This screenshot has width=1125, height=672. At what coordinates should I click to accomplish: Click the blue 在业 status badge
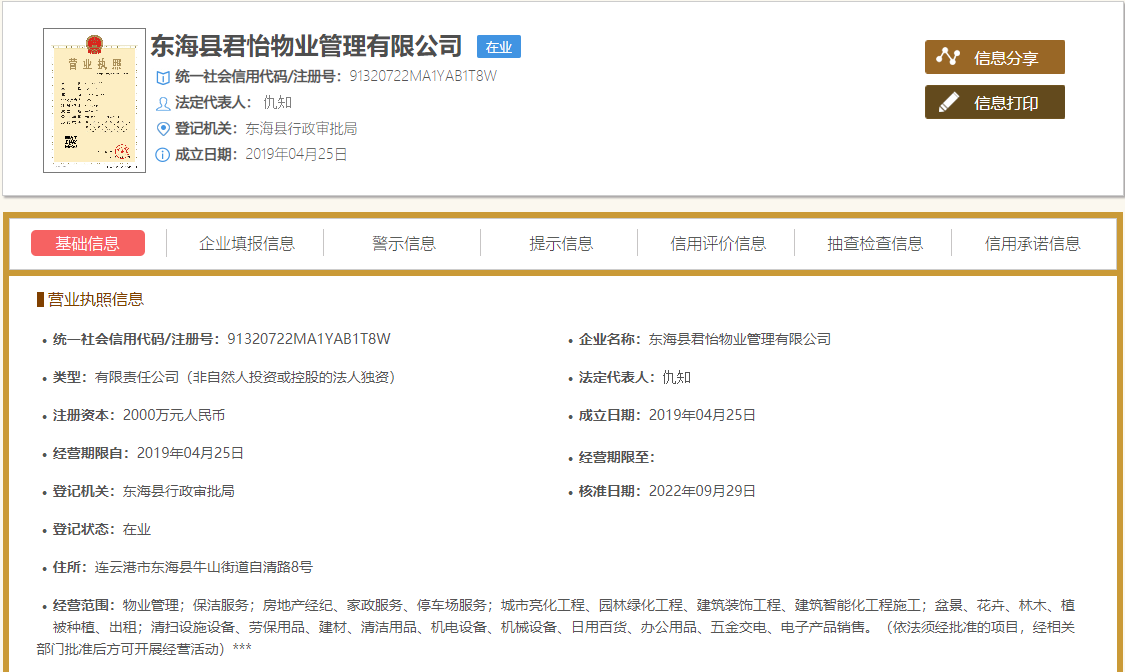click(498, 47)
